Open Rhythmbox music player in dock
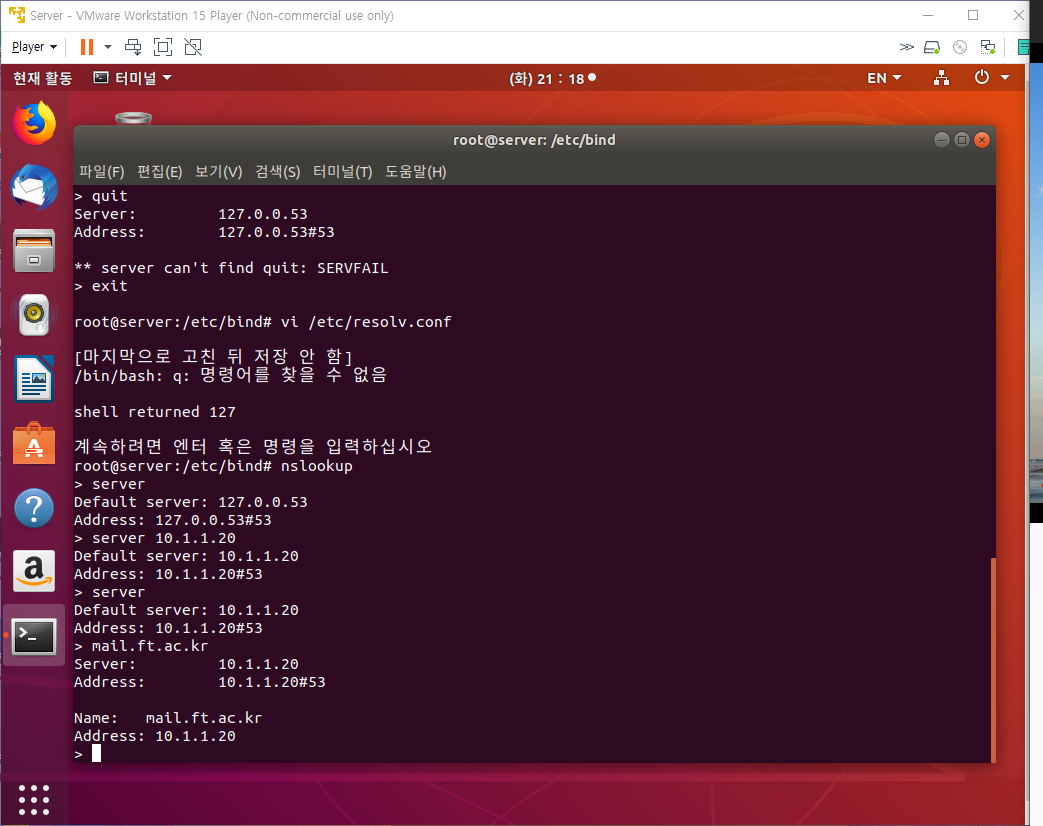This screenshot has height=826, width=1043. coord(34,314)
